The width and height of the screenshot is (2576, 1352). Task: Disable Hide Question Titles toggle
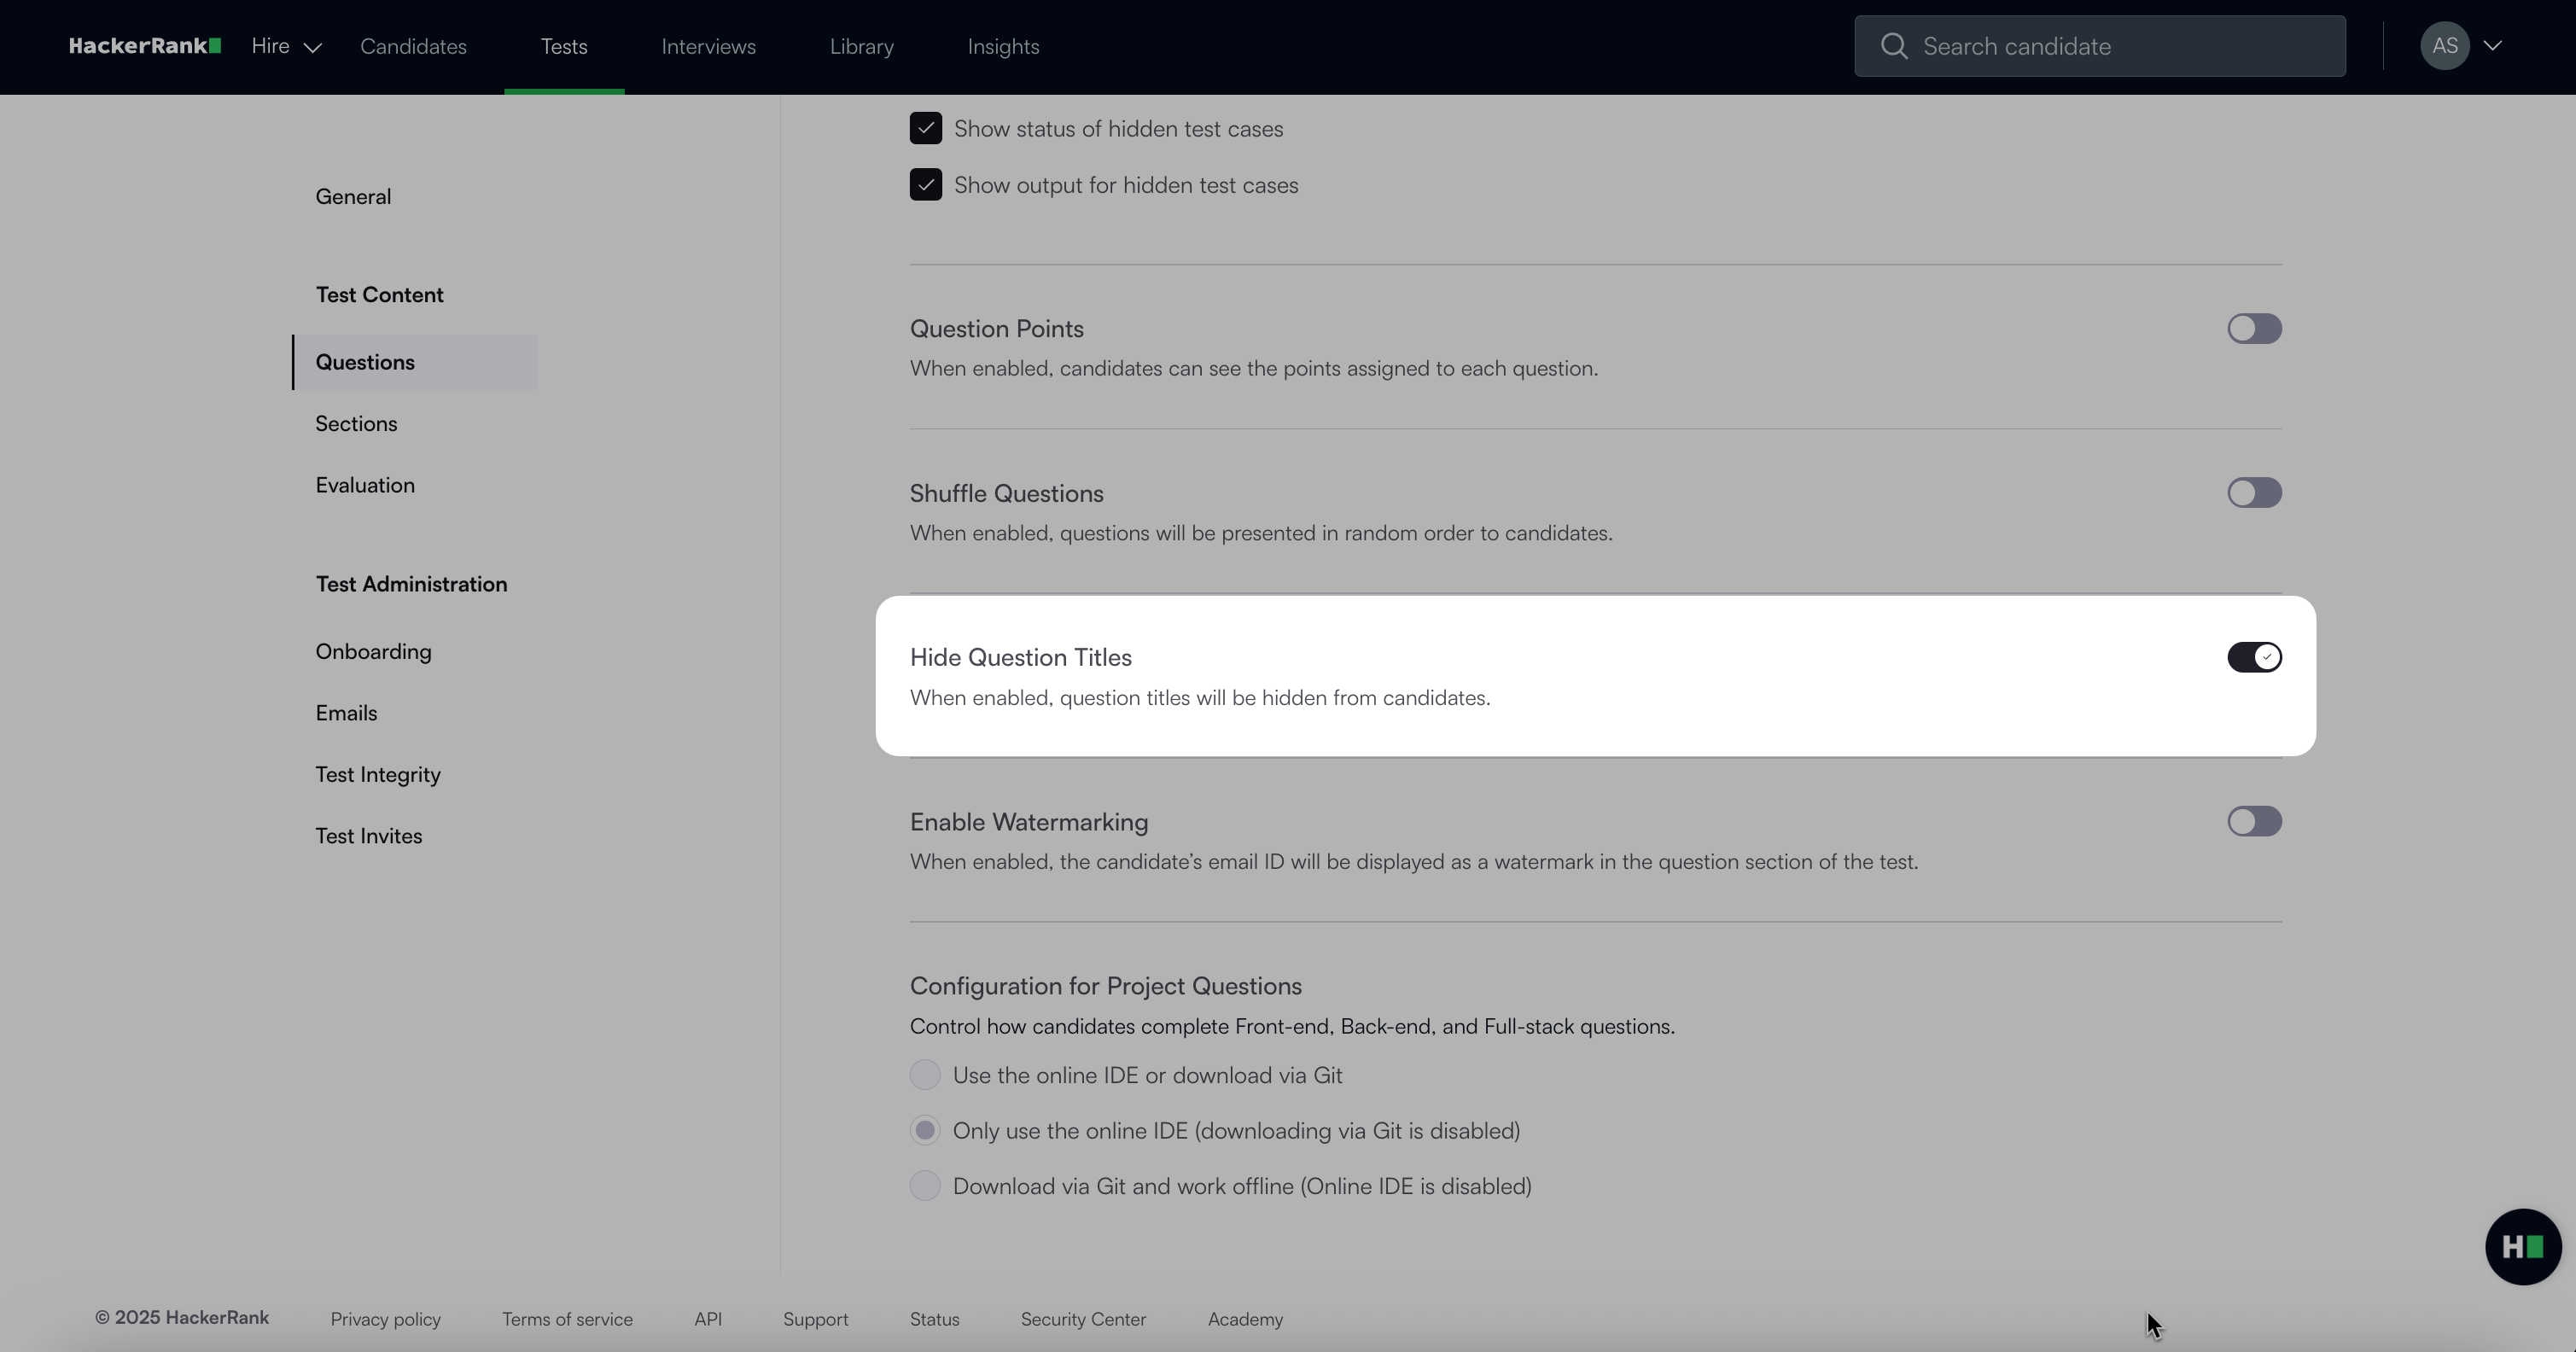click(2253, 657)
